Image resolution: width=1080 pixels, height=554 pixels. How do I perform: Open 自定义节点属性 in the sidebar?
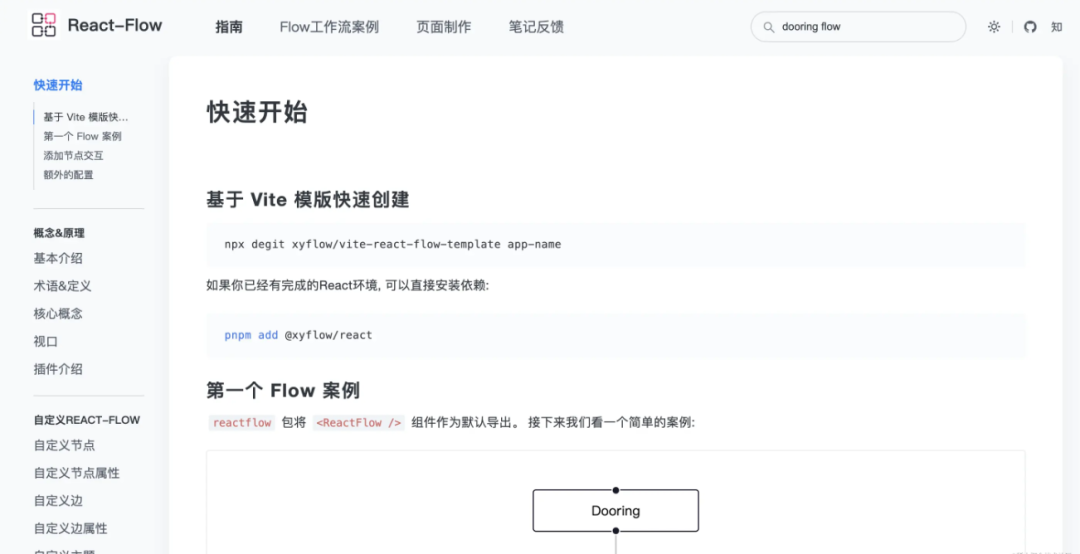coord(76,473)
